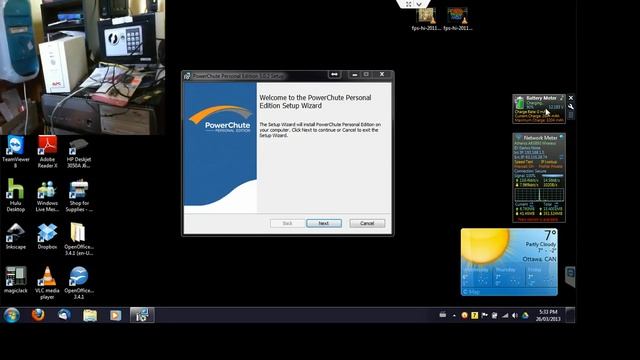Open the Shop for Supplies shortcut

coord(79,196)
